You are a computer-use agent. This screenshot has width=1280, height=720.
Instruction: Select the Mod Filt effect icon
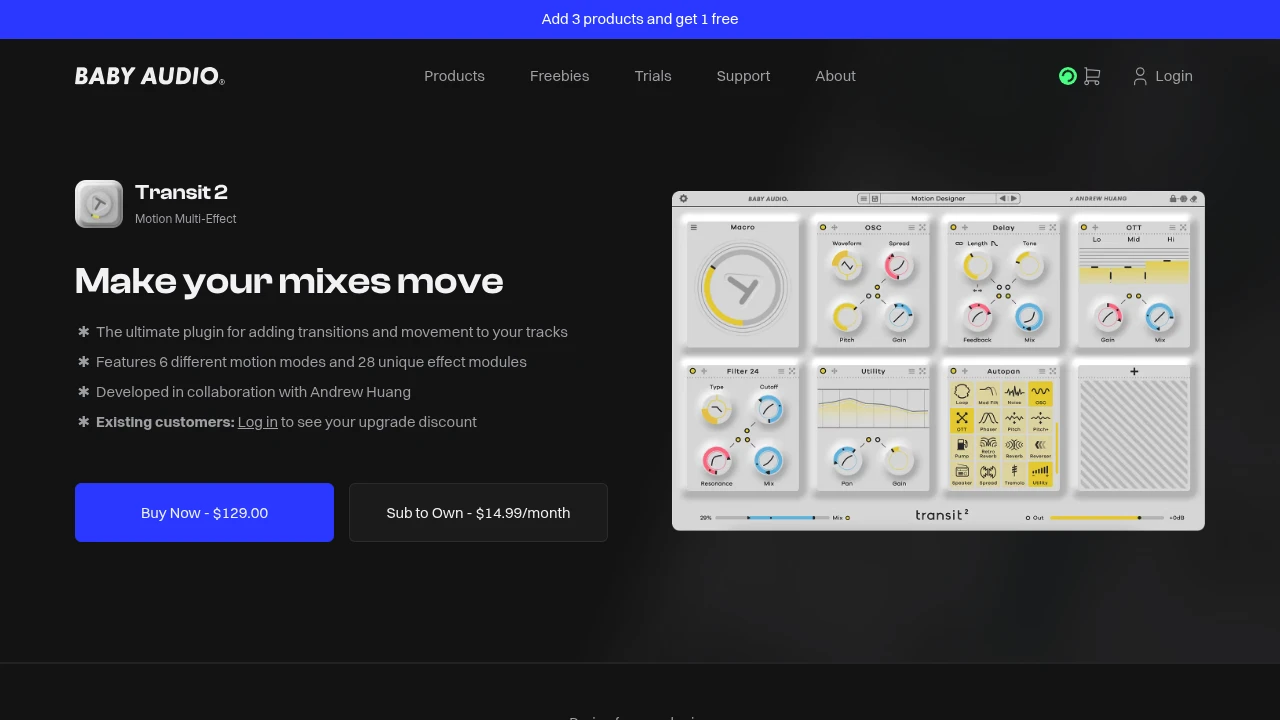tap(988, 394)
